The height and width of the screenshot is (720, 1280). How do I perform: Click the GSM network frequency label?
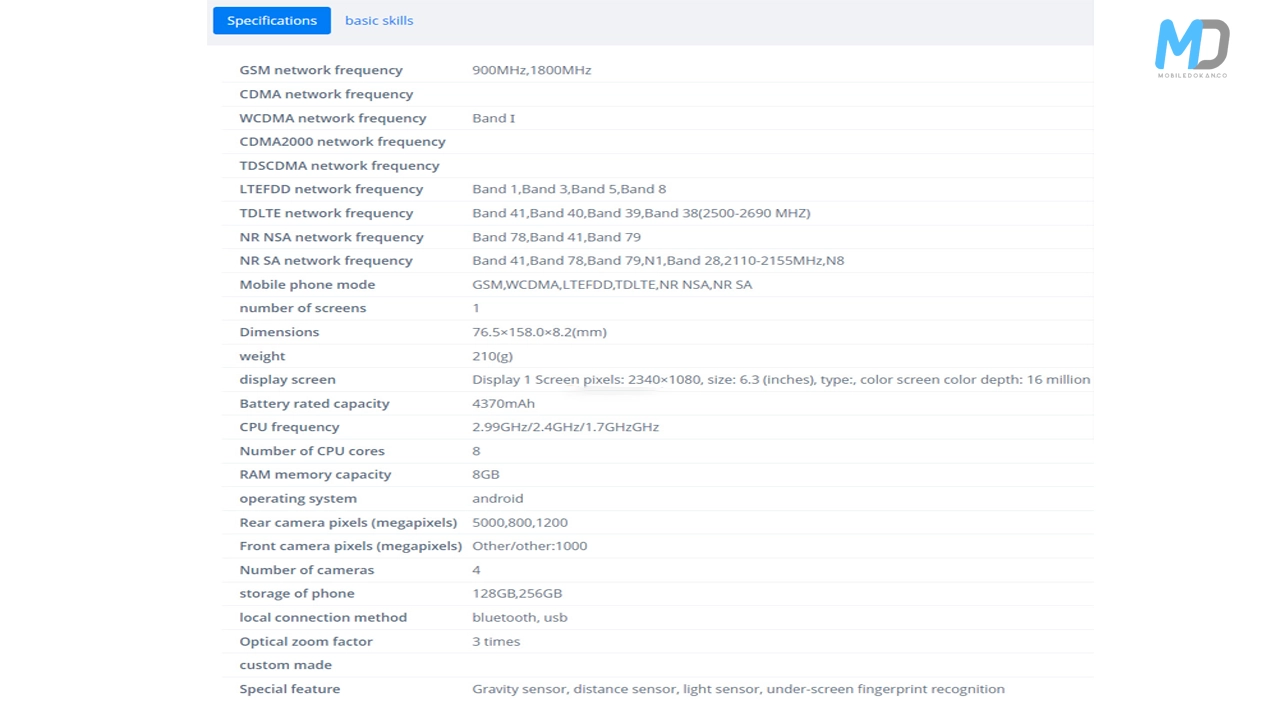pyautogui.click(x=321, y=70)
